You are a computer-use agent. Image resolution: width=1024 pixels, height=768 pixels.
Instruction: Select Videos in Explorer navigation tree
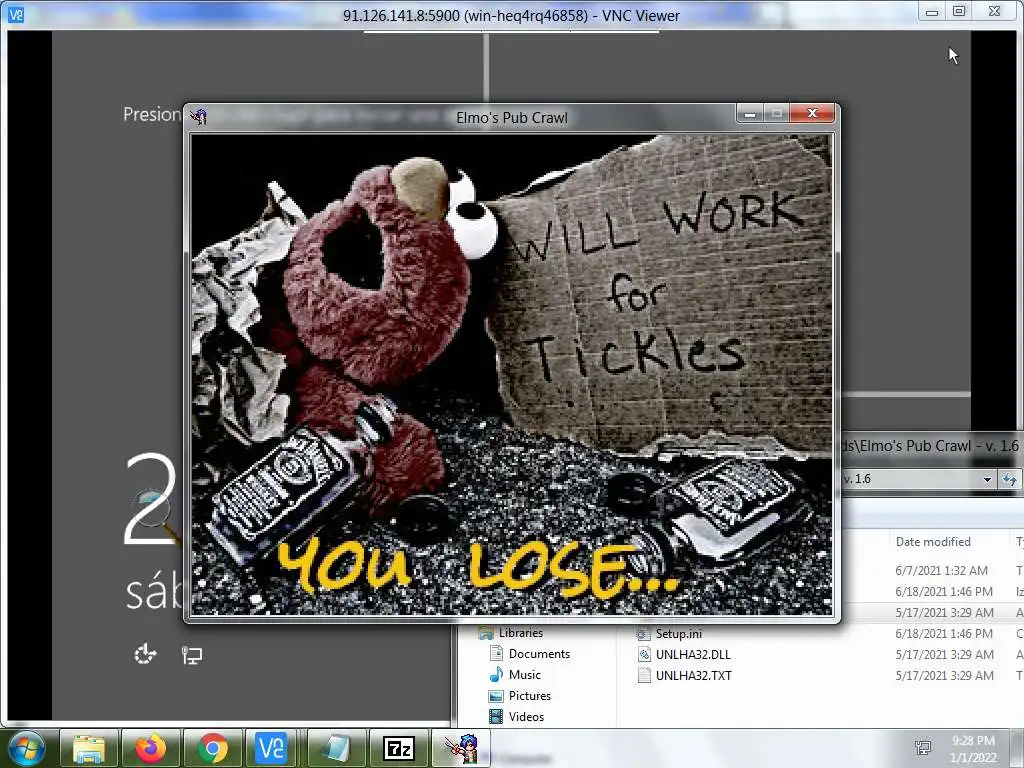click(x=526, y=716)
